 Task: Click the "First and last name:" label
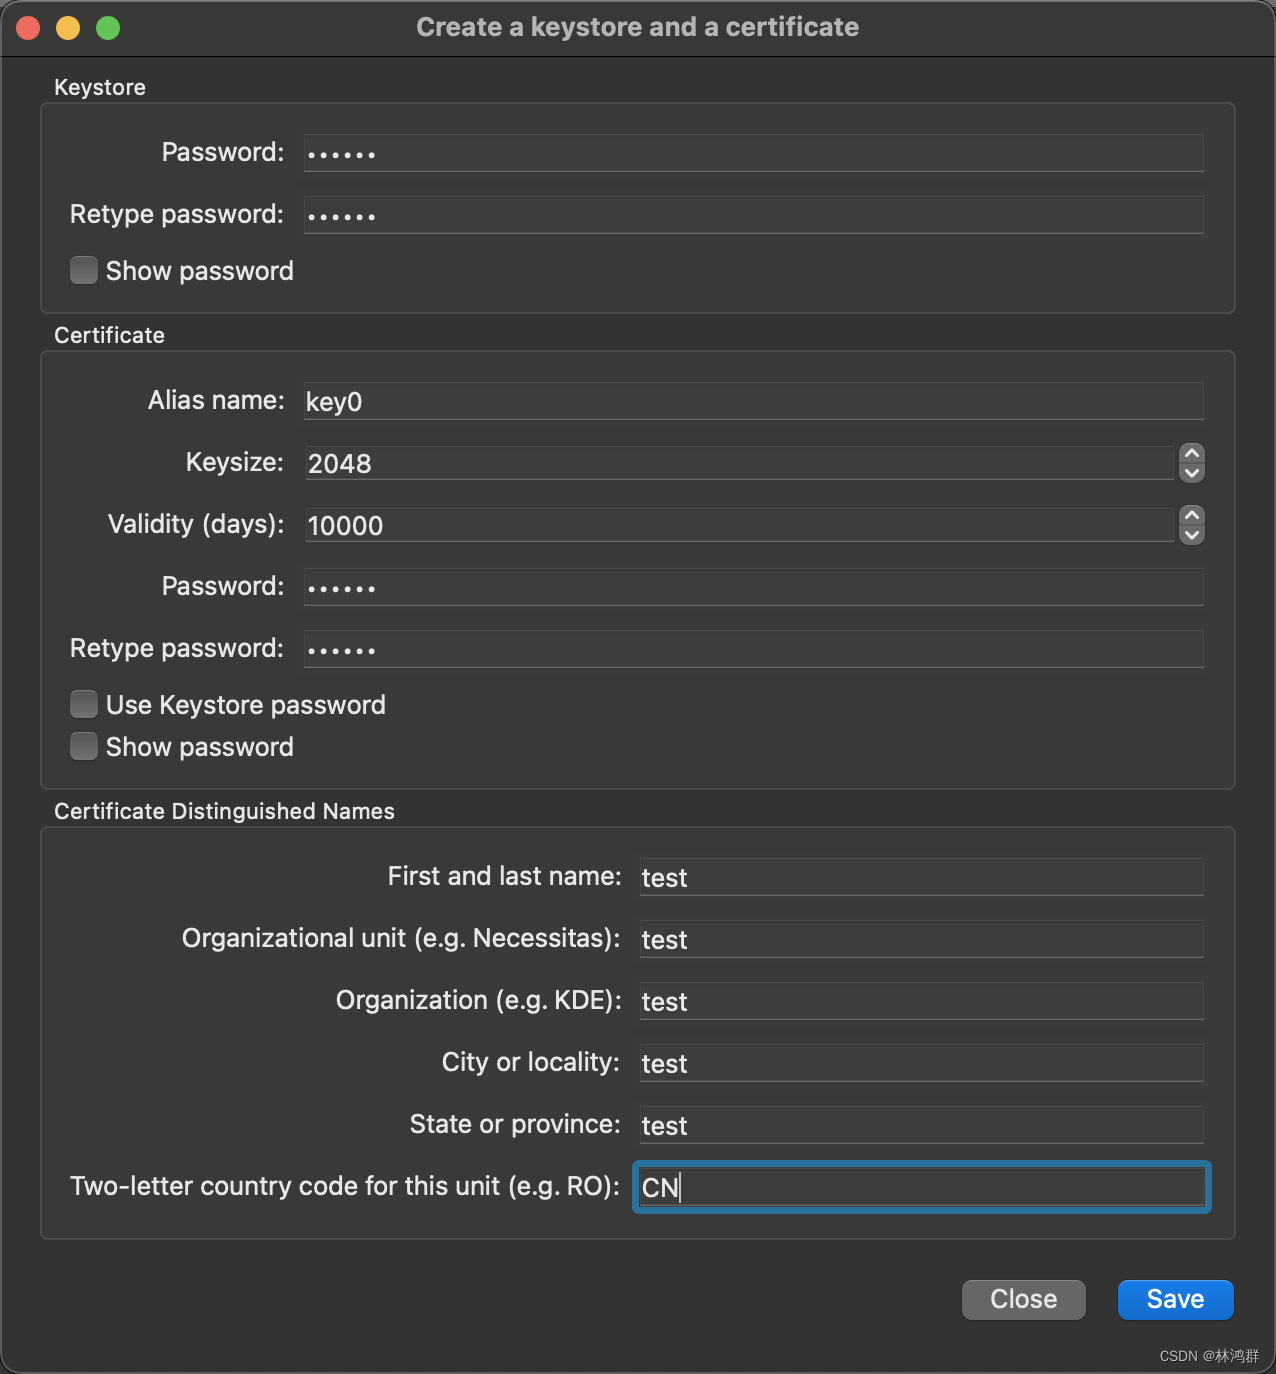pyautogui.click(x=505, y=876)
